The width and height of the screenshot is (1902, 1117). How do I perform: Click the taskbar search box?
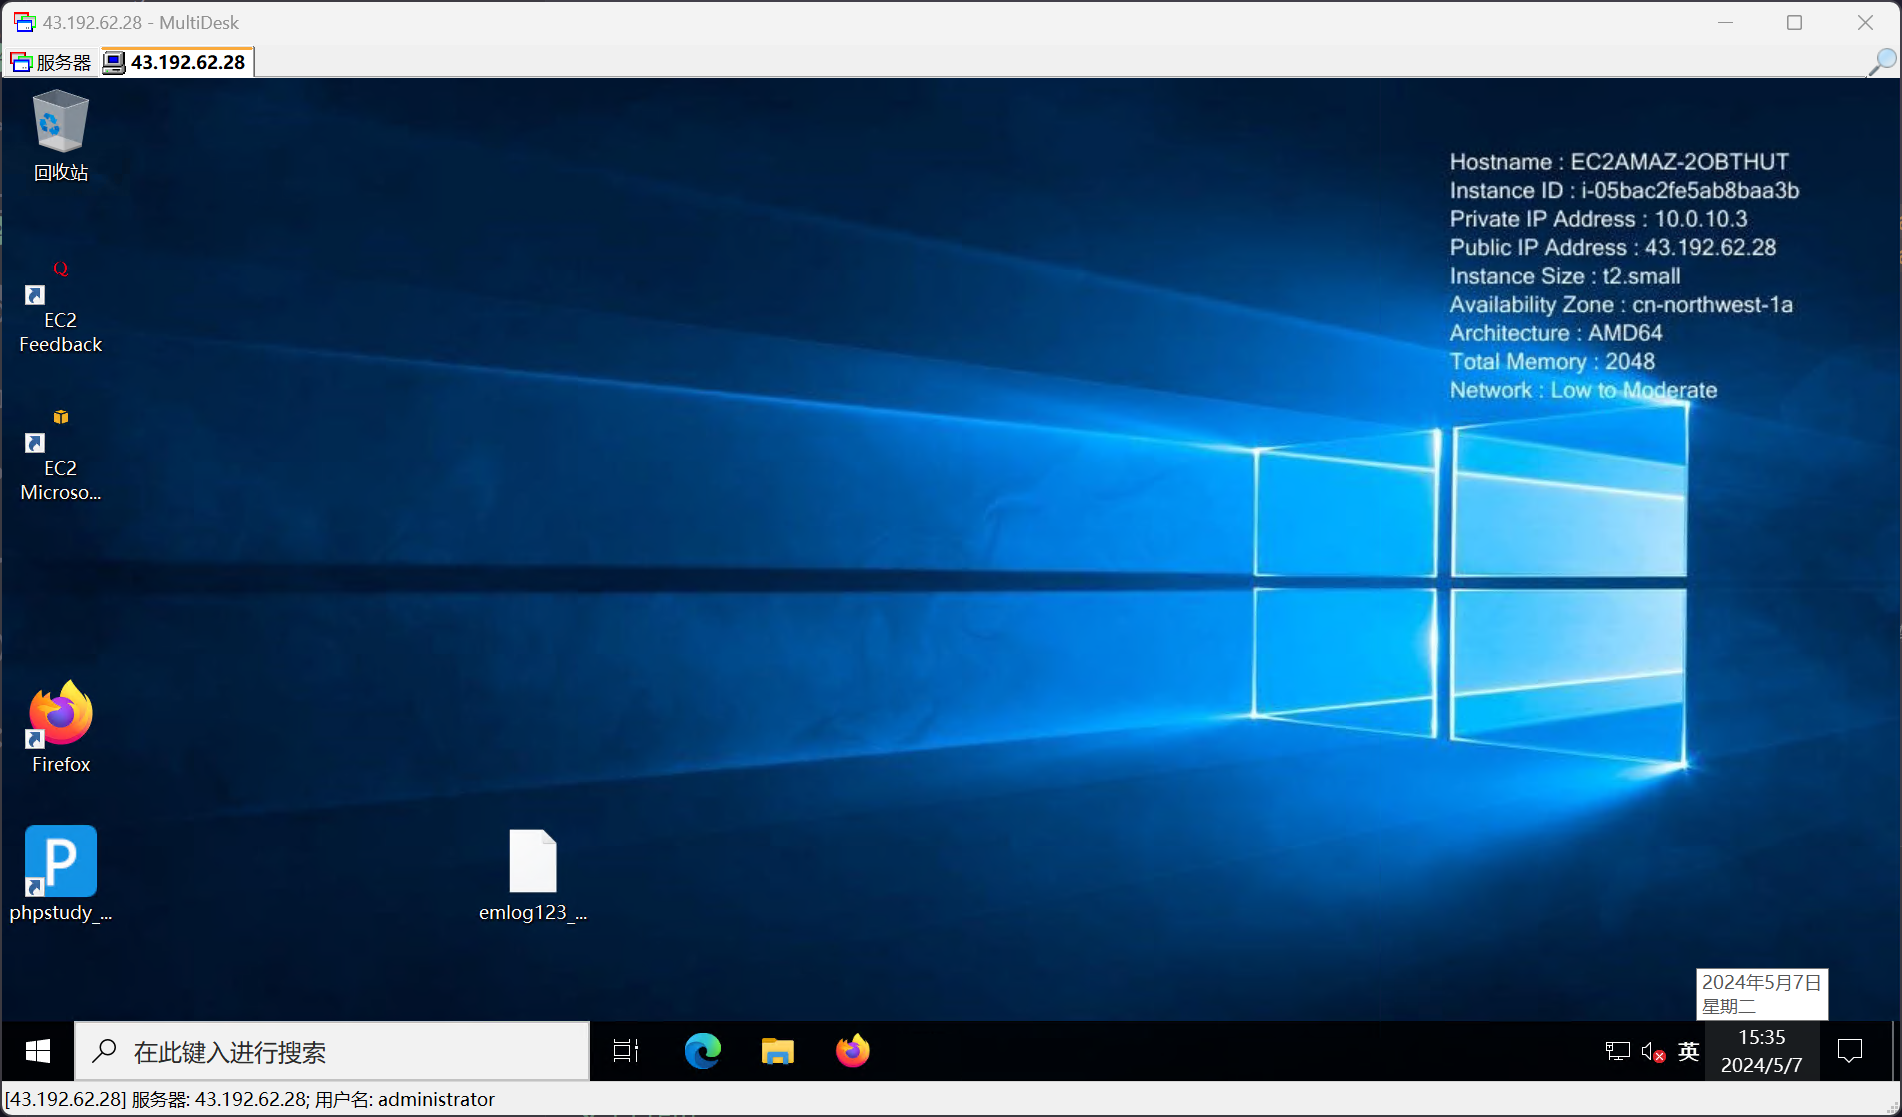(x=332, y=1051)
